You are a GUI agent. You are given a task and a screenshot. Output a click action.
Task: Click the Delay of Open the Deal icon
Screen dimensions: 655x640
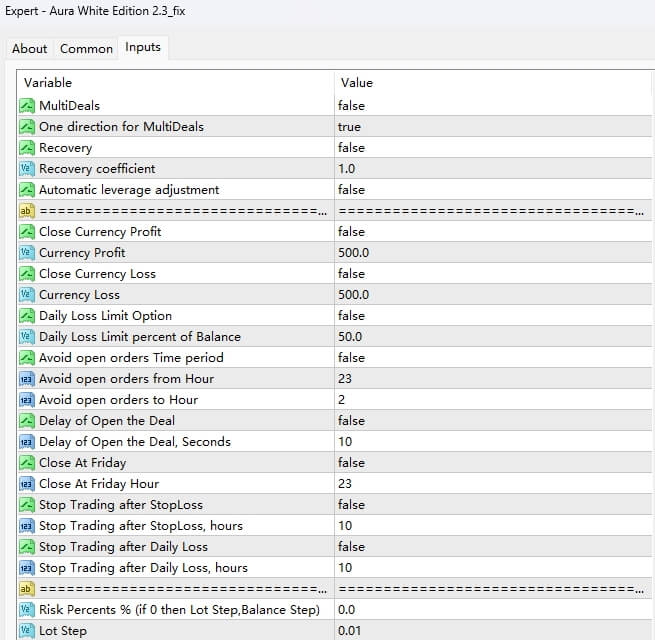click(x=27, y=421)
